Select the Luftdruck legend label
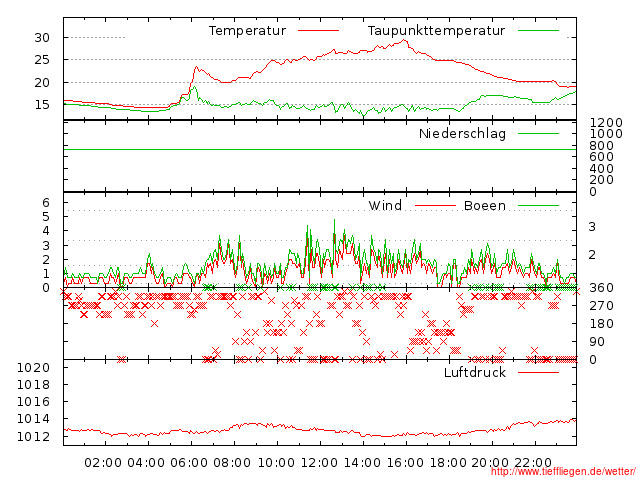This screenshot has width=640, height=480. 475,372
